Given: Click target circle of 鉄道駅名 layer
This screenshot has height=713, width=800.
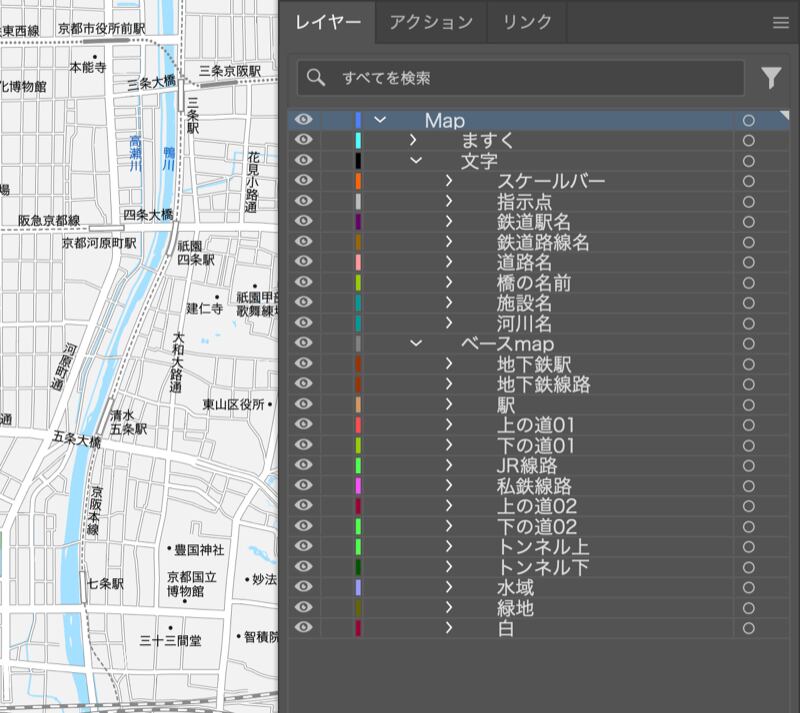Looking at the screenshot, I should (748, 222).
